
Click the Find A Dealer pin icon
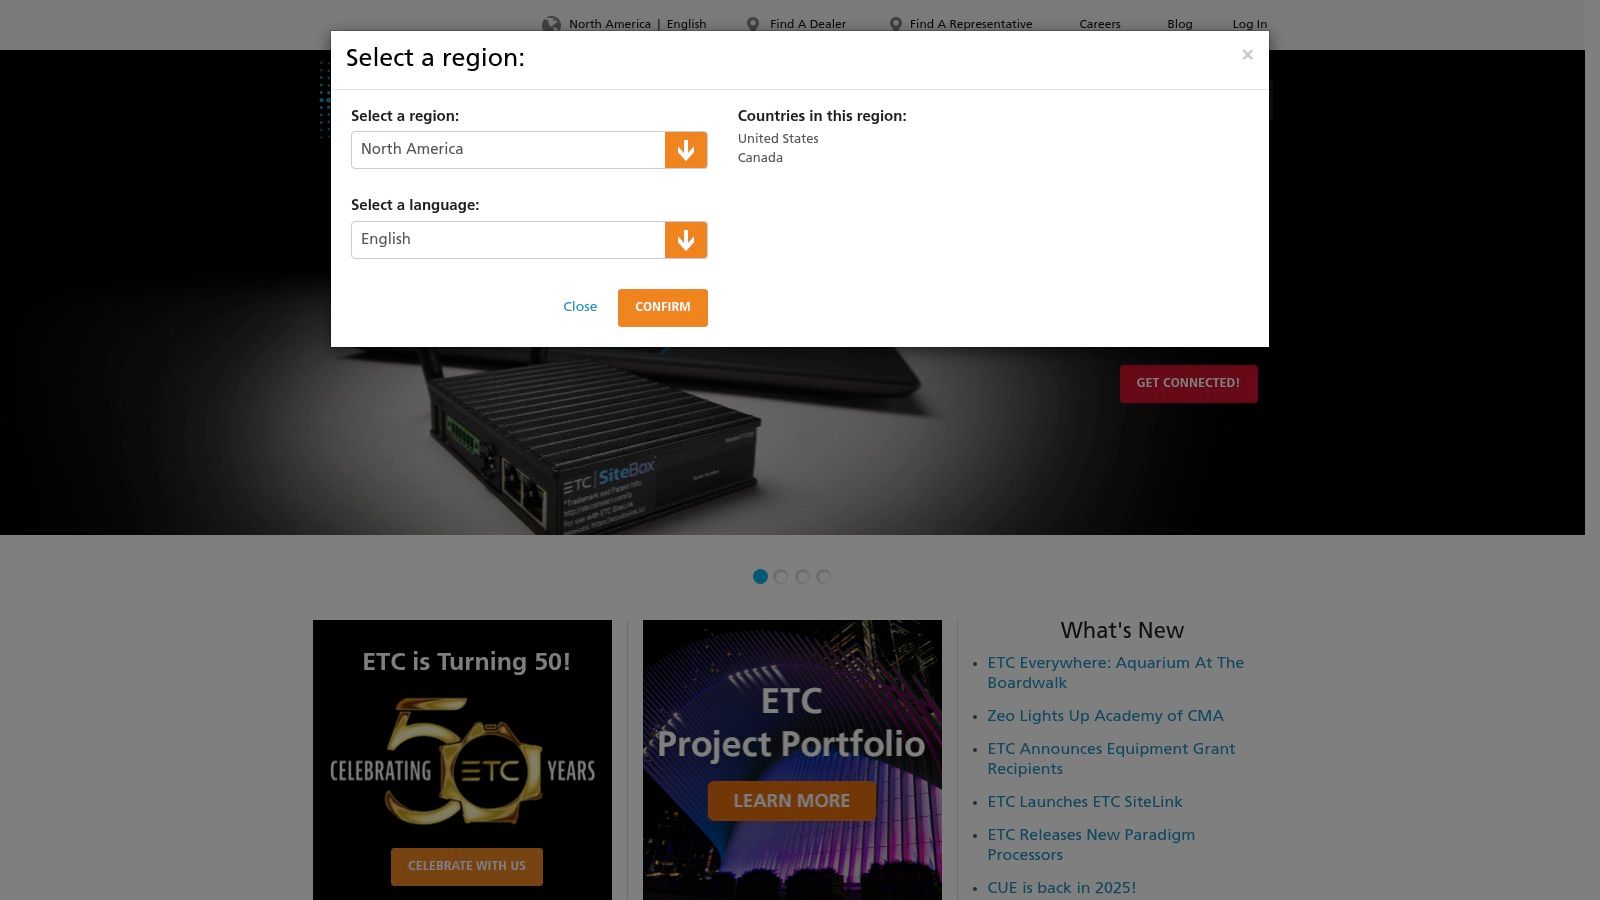(x=753, y=24)
